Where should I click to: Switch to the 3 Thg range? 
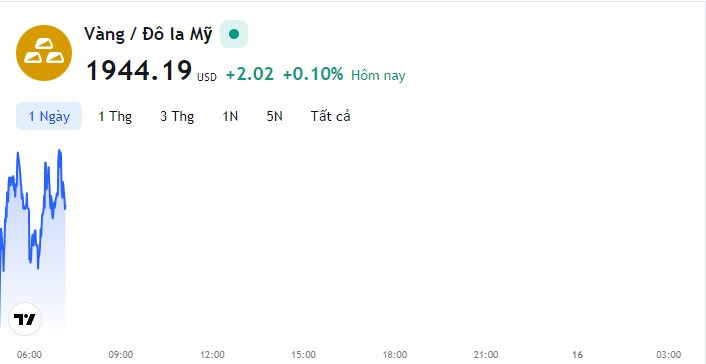coord(177,116)
